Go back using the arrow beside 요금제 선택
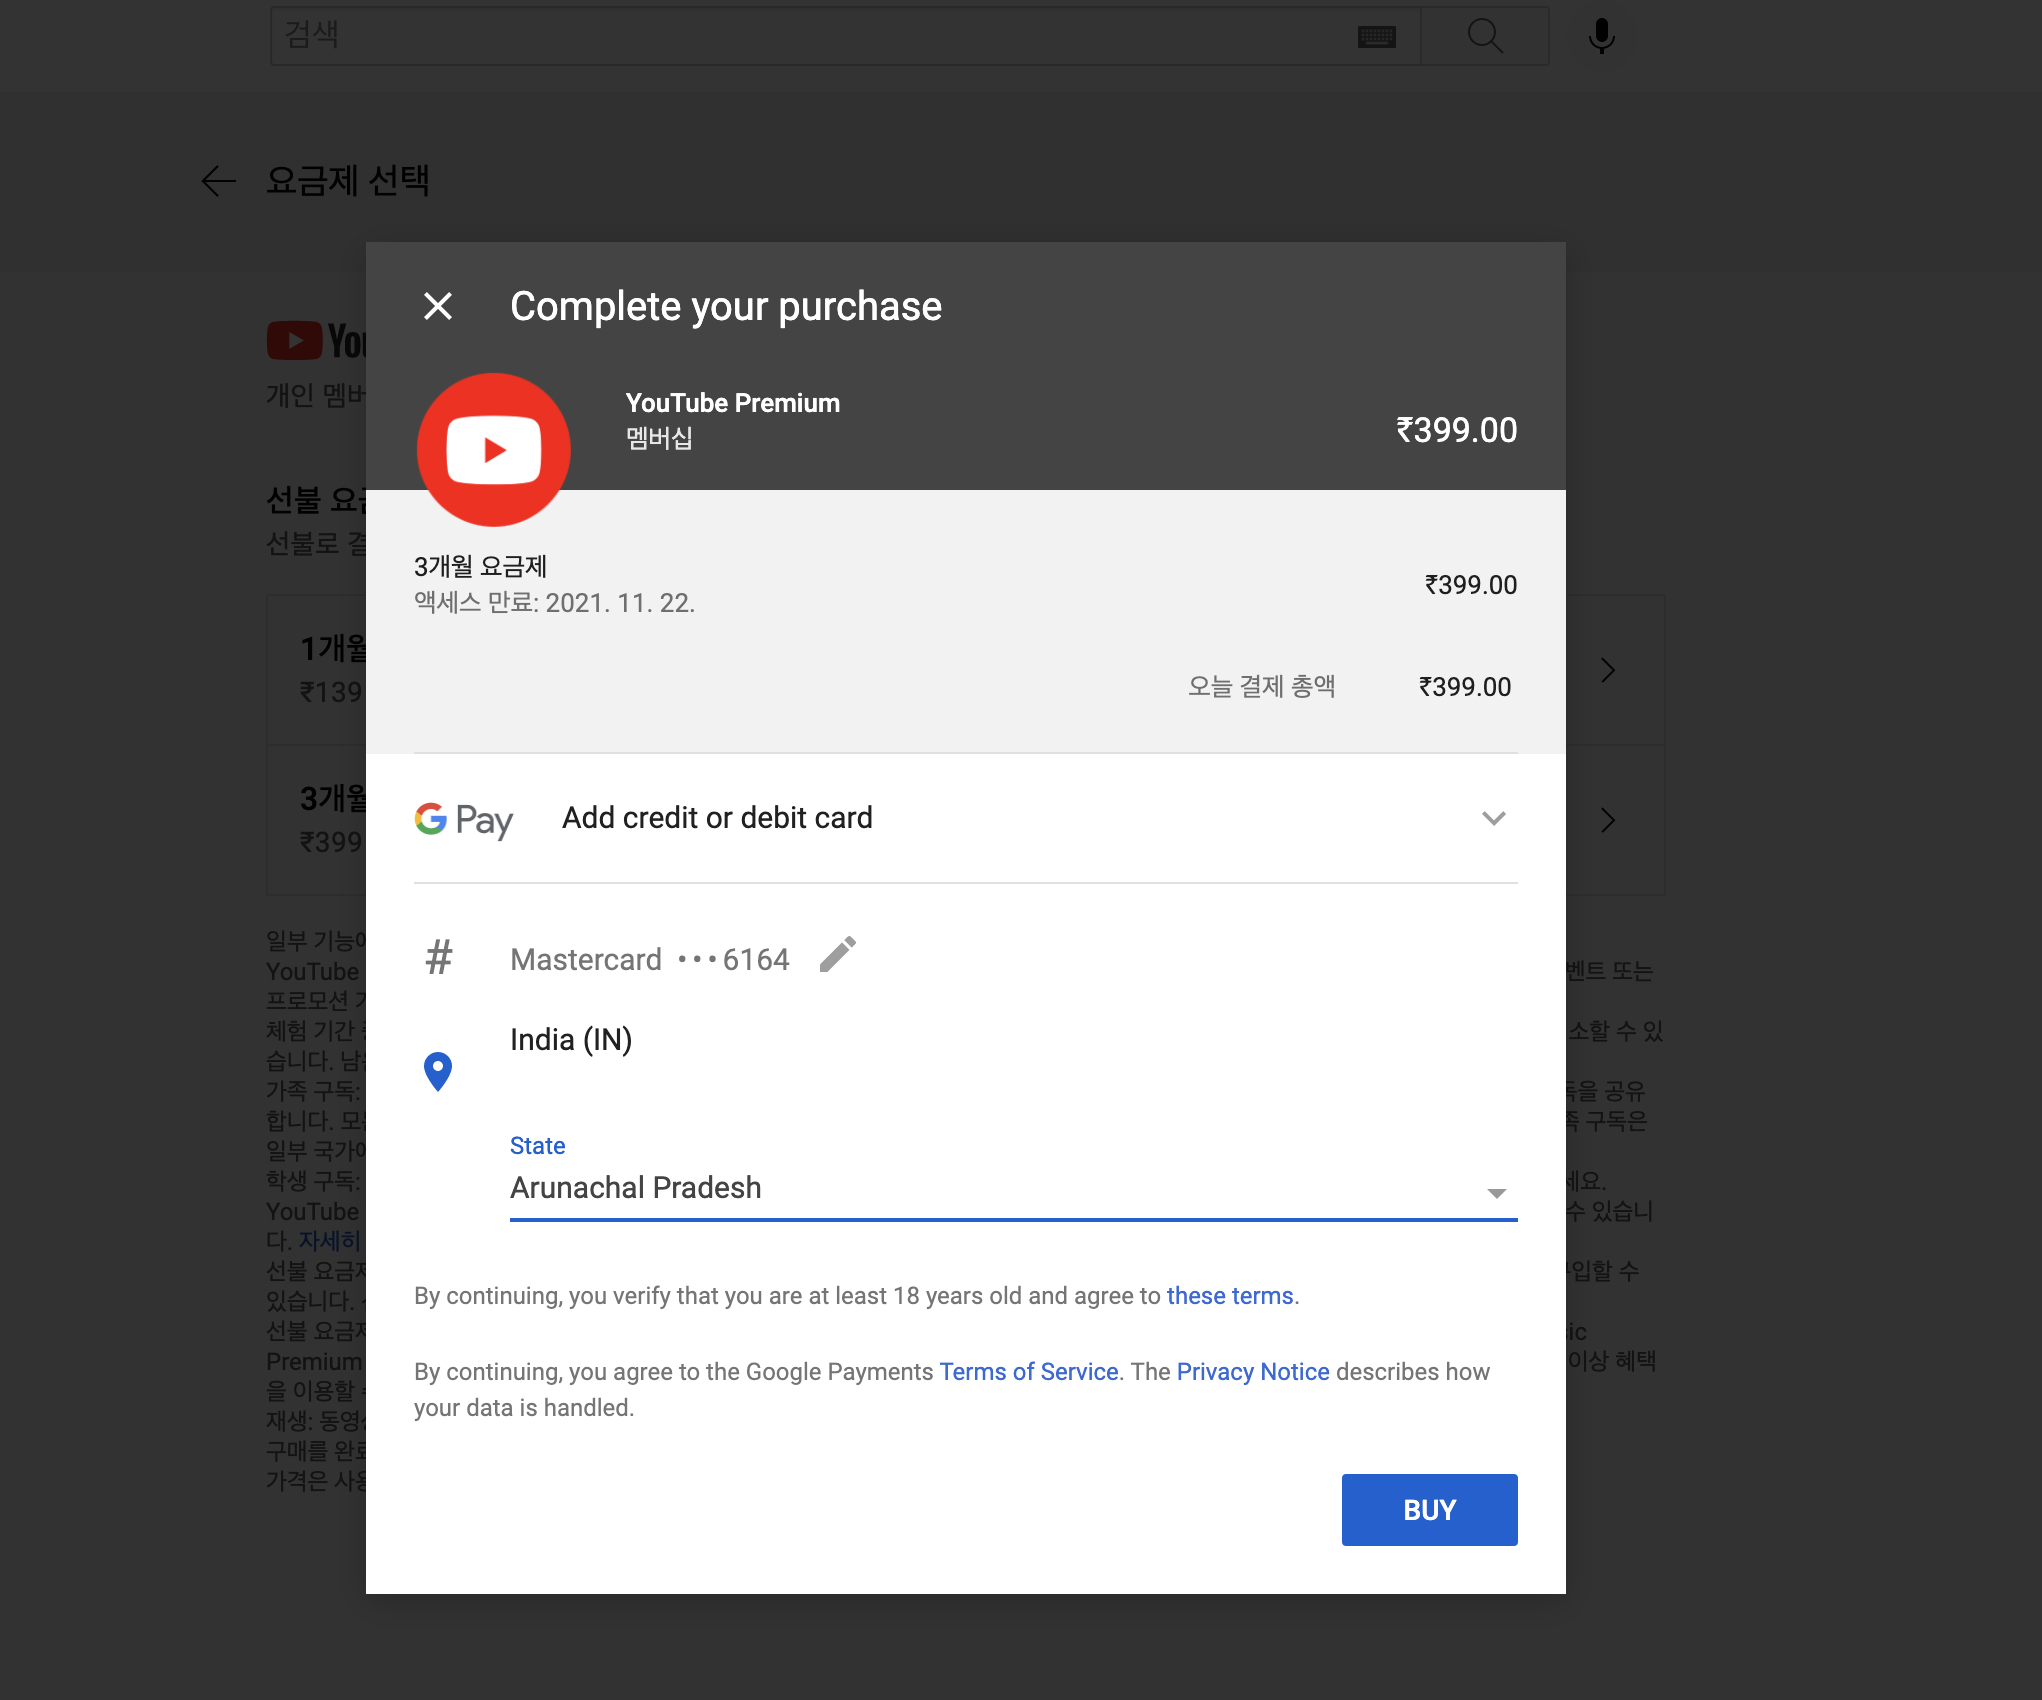This screenshot has width=2042, height=1700. point(218,181)
